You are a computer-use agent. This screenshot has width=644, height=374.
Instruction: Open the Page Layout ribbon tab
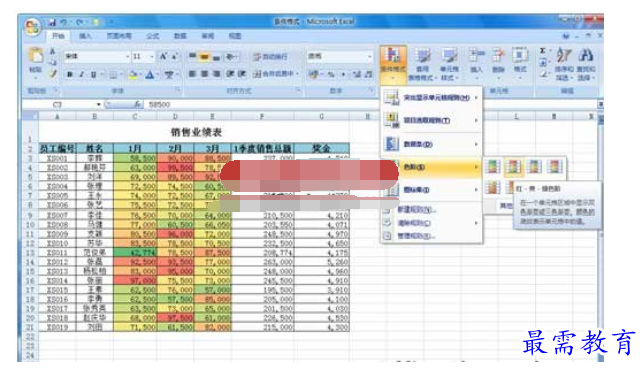point(119,36)
